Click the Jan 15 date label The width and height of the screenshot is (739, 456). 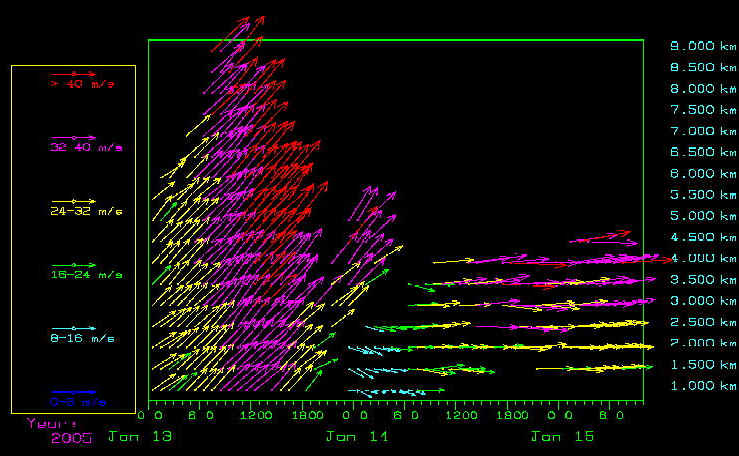(555, 437)
